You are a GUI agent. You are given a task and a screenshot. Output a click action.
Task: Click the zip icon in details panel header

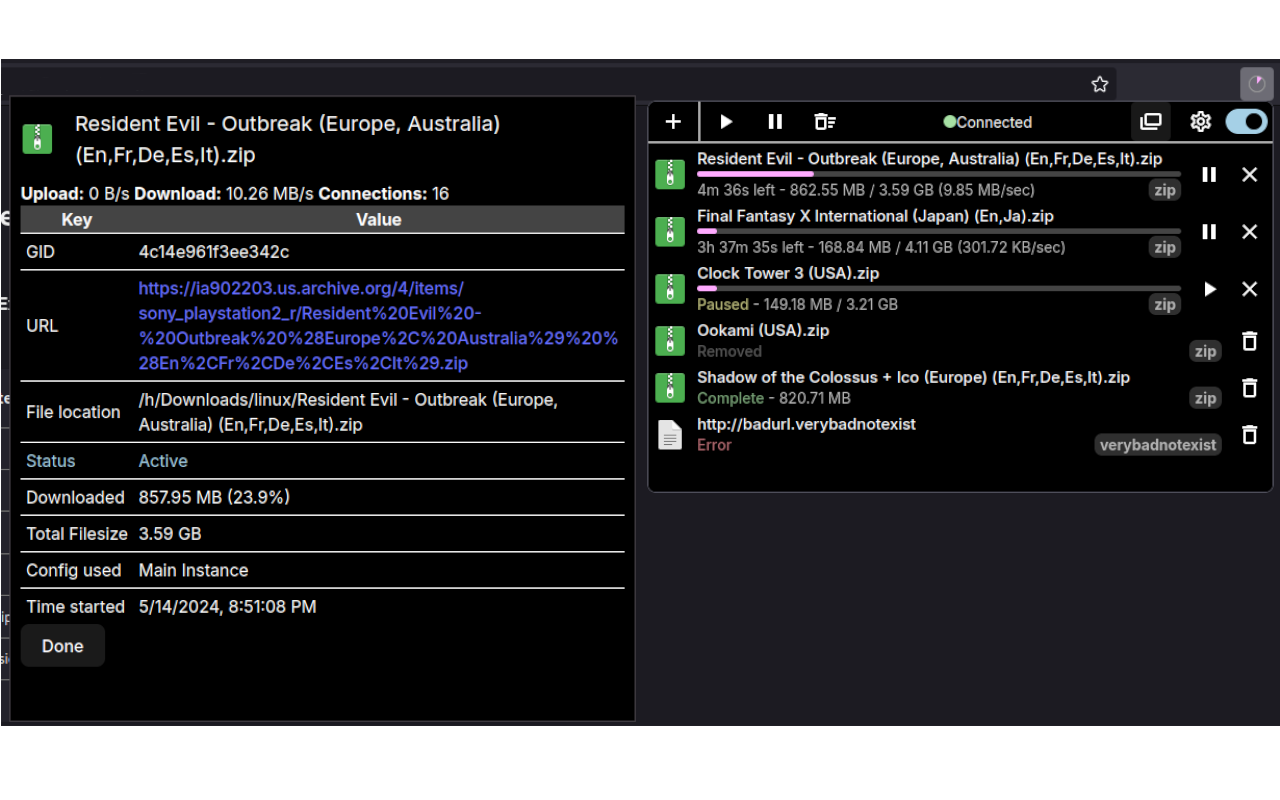tap(37, 139)
